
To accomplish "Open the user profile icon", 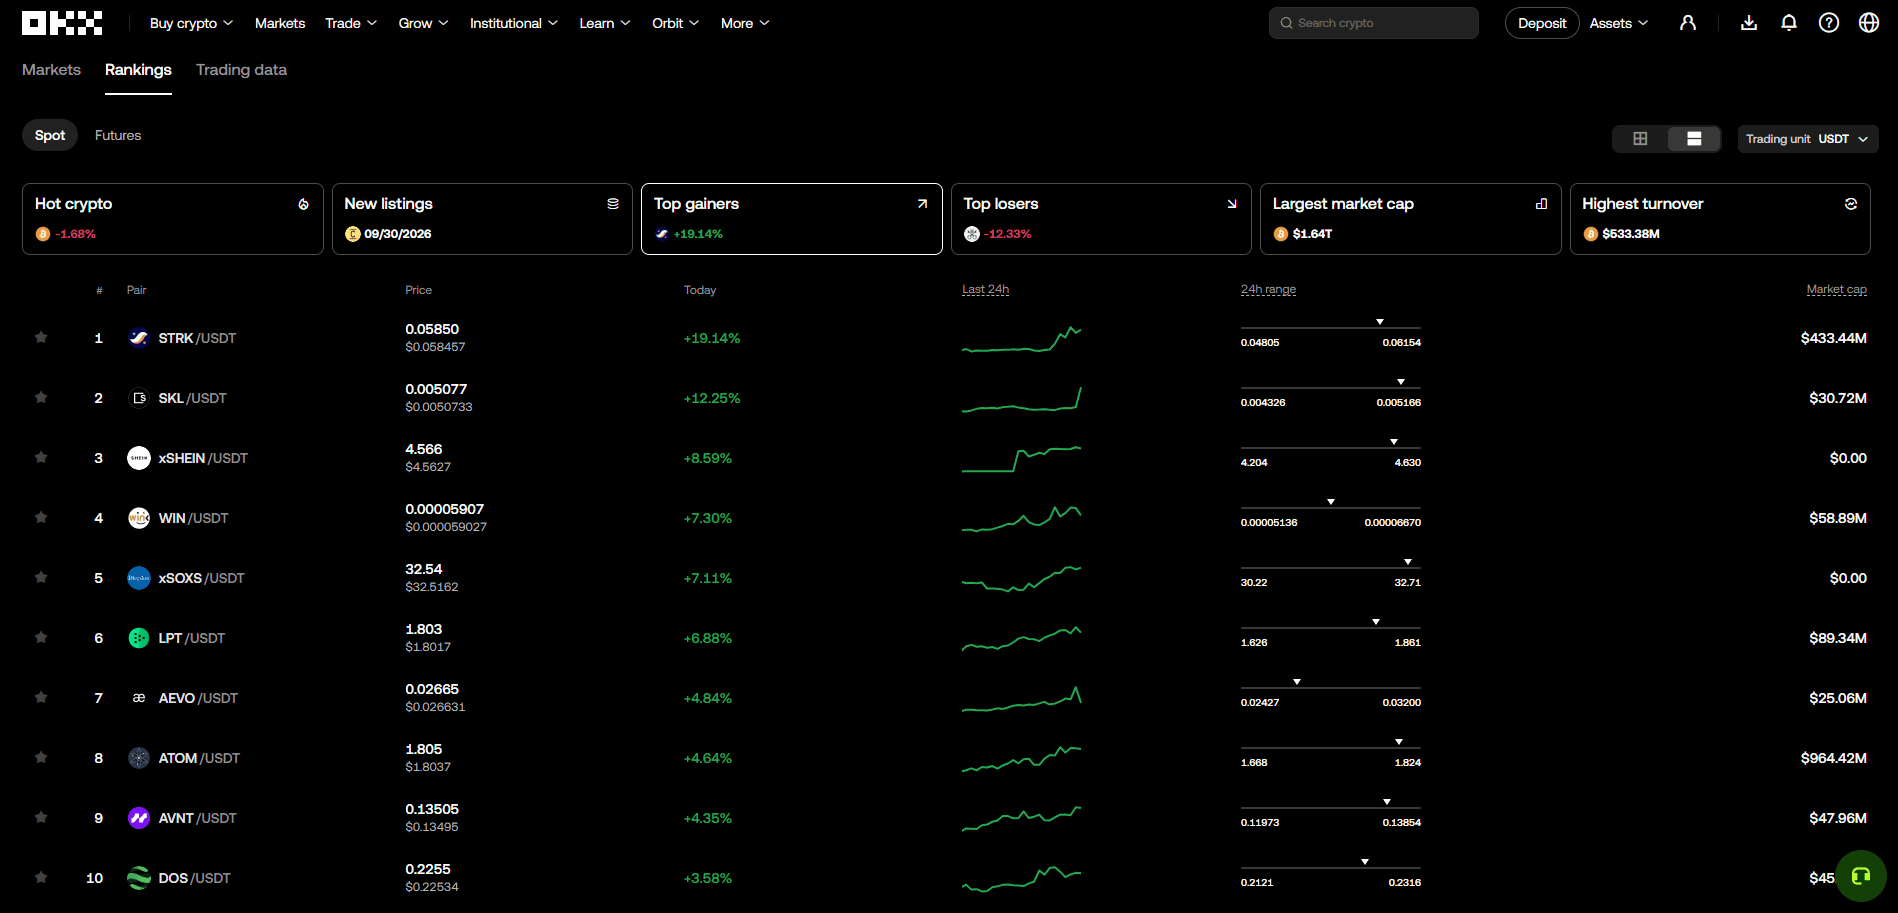I will point(1688,23).
